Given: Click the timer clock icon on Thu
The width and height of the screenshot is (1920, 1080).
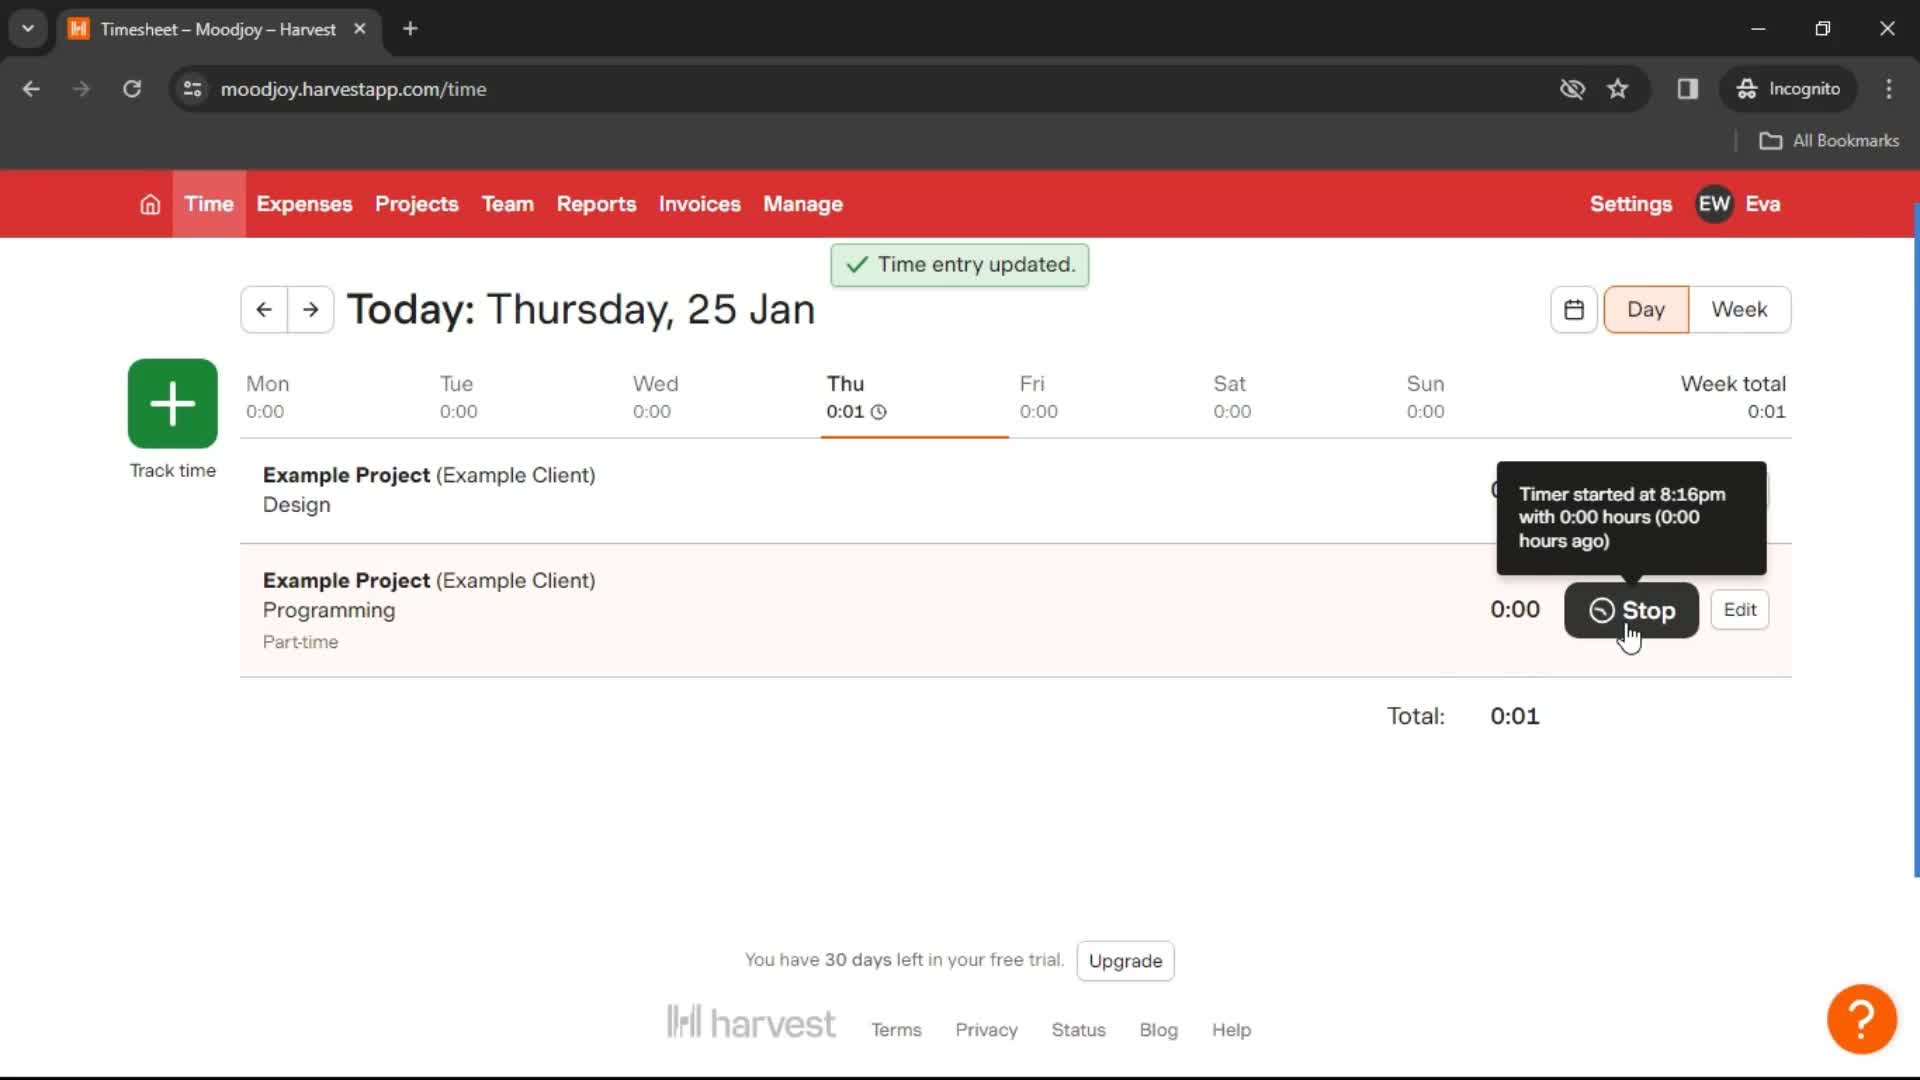Looking at the screenshot, I should tap(880, 411).
